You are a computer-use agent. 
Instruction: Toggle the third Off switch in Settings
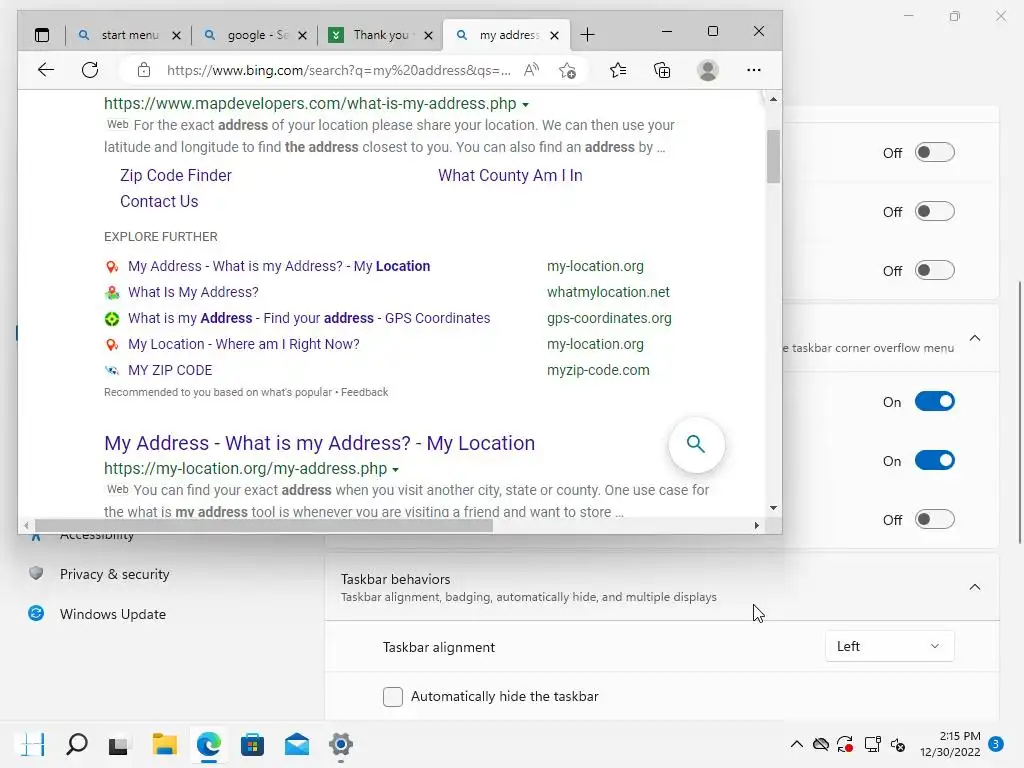point(935,270)
